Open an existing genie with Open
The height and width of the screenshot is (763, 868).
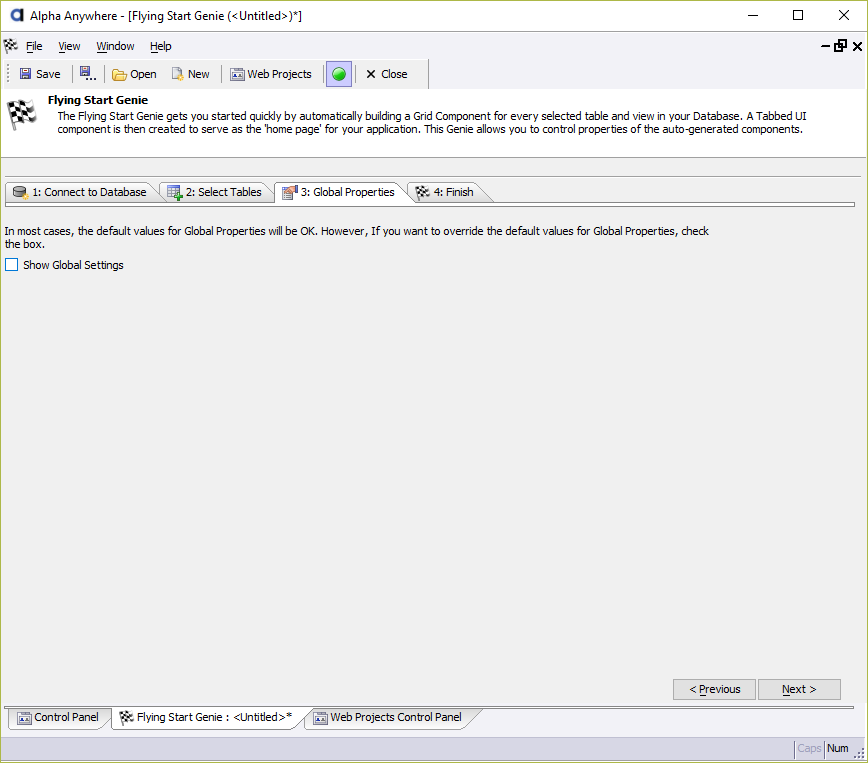point(135,74)
